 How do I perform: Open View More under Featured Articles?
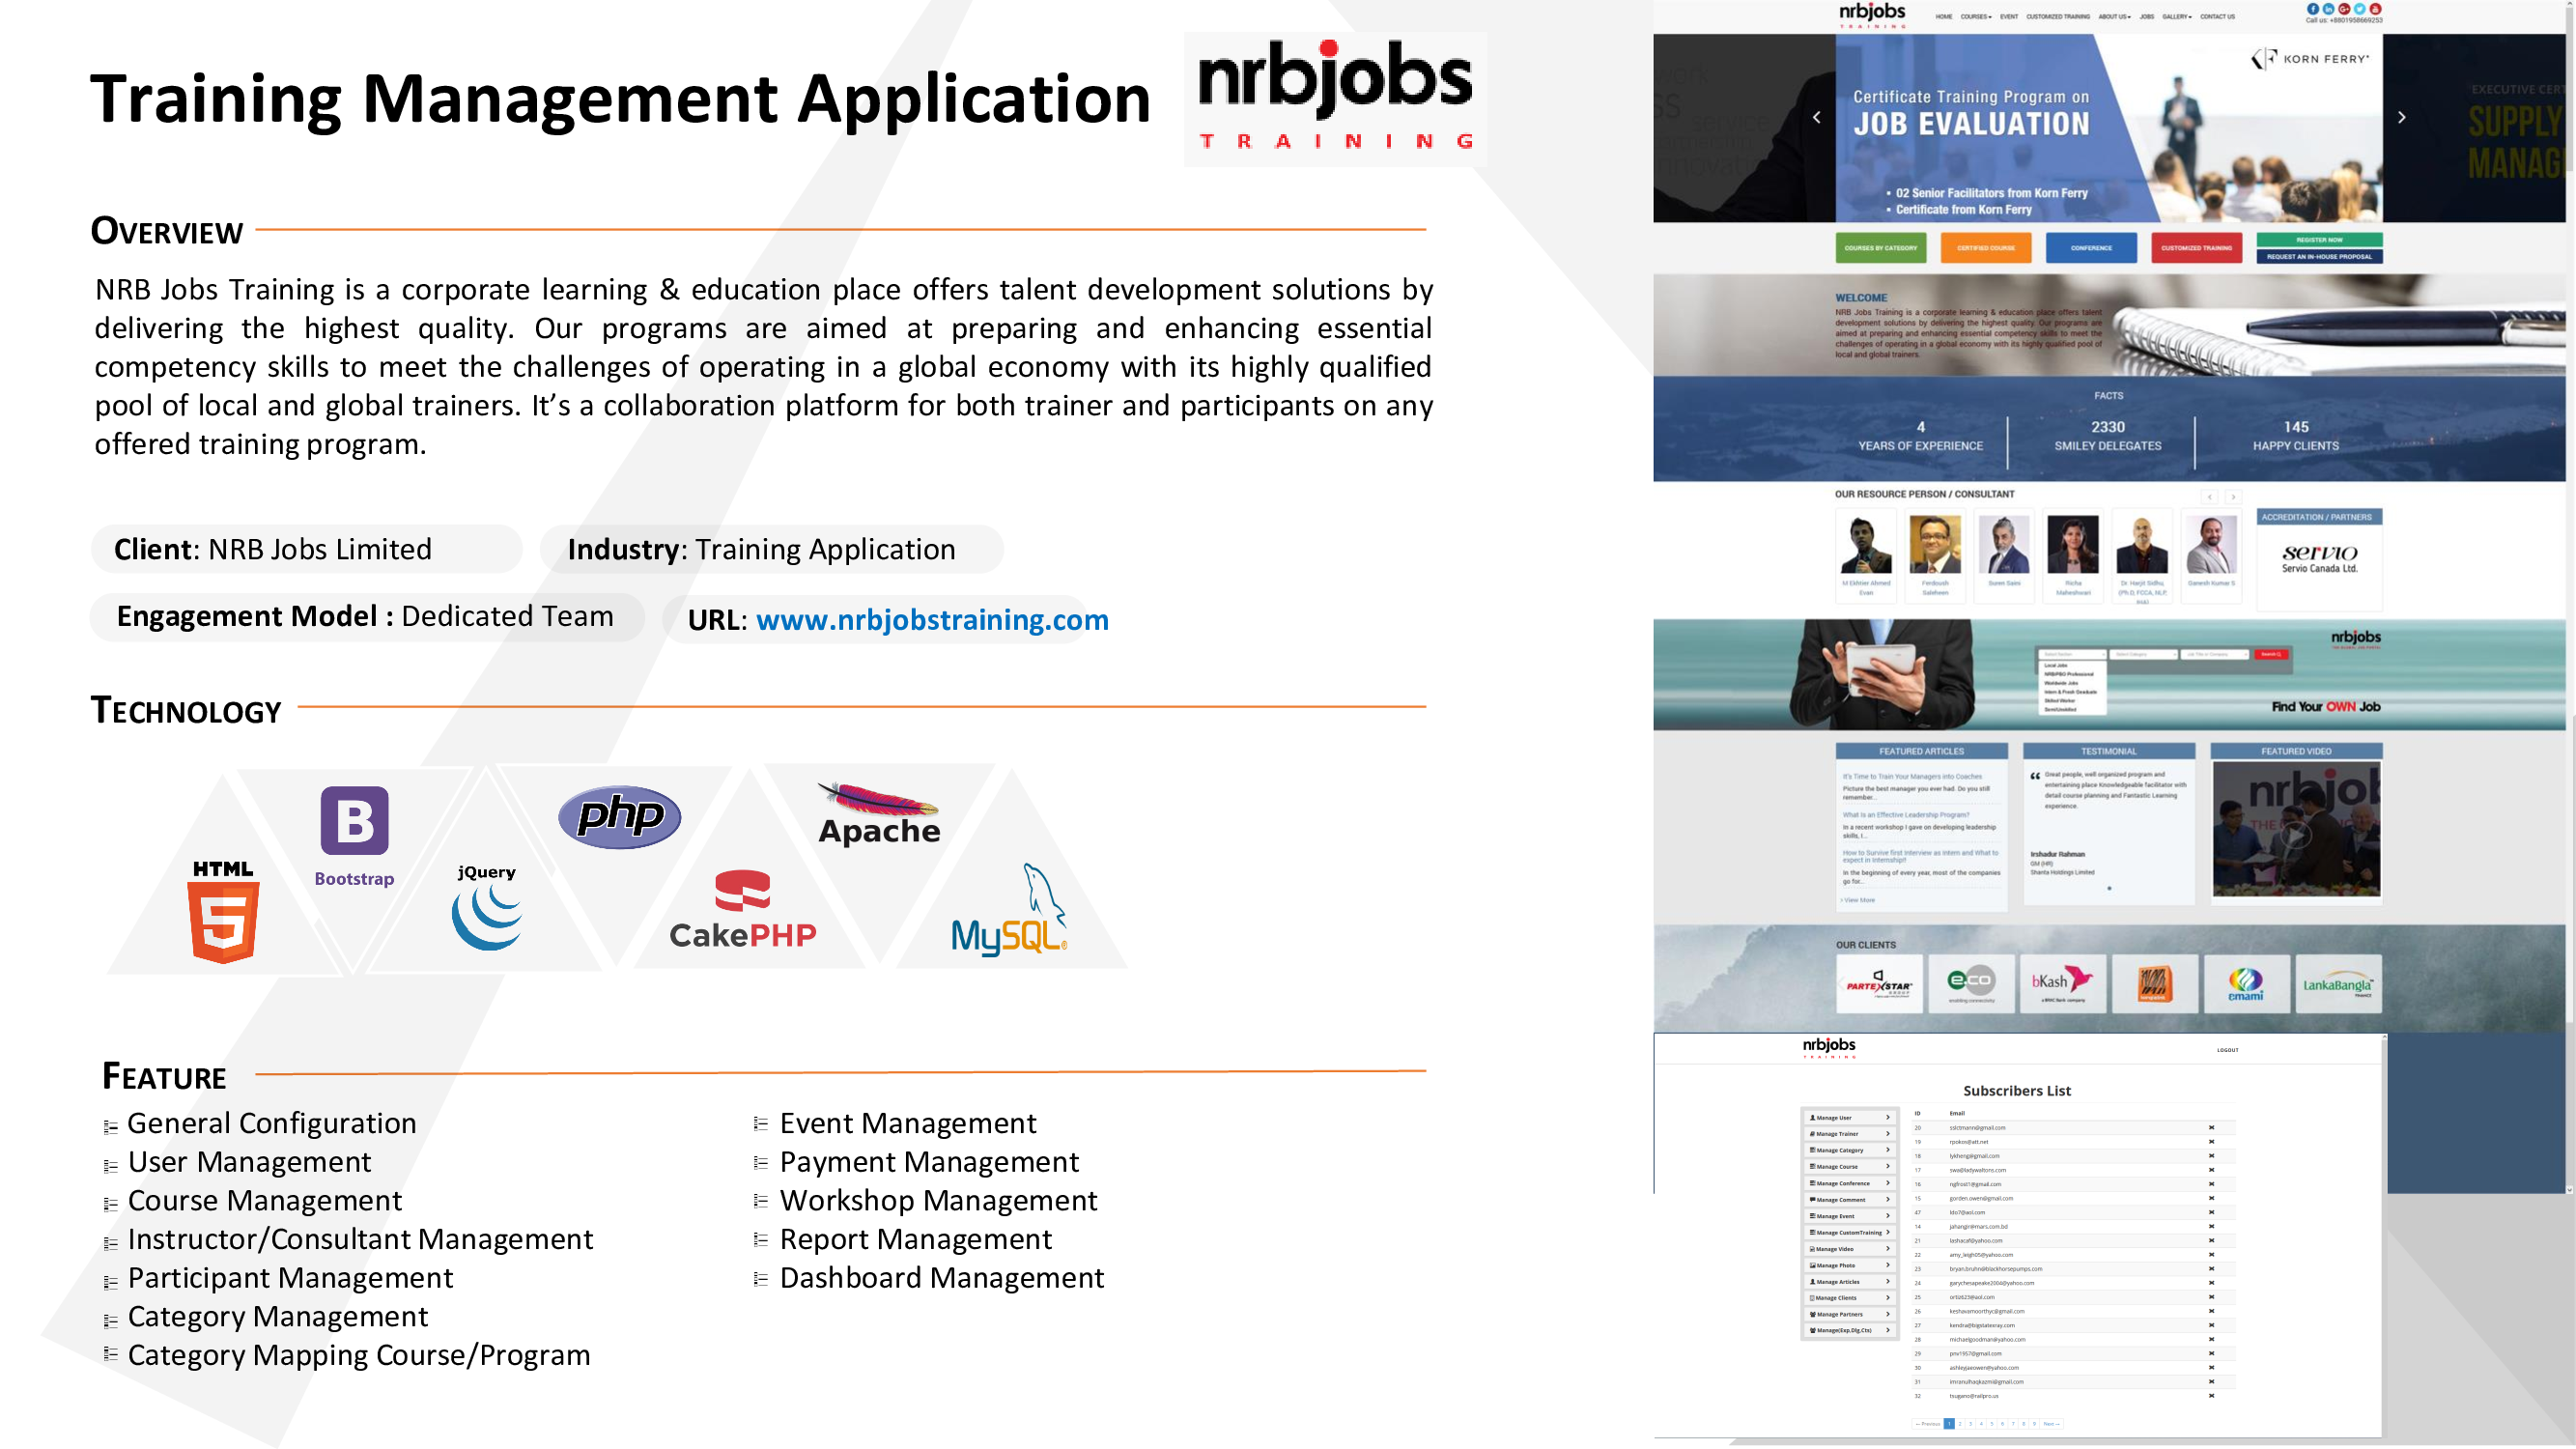pyautogui.click(x=1859, y=901)
